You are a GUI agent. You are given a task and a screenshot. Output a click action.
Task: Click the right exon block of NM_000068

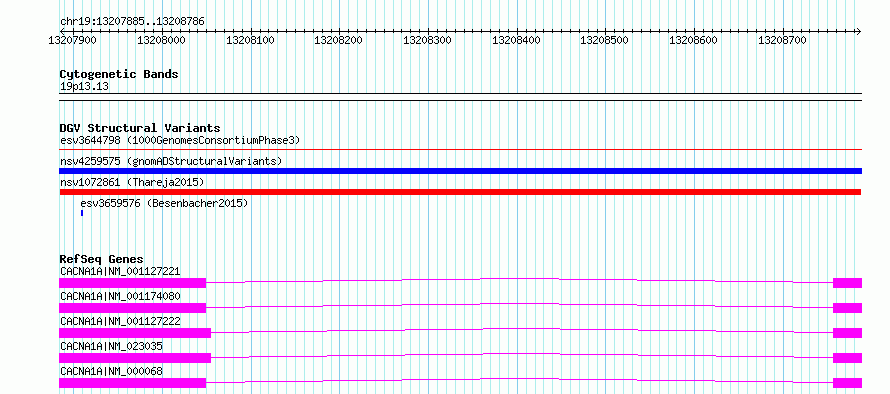pyautogui.click(x=847, y=383)
